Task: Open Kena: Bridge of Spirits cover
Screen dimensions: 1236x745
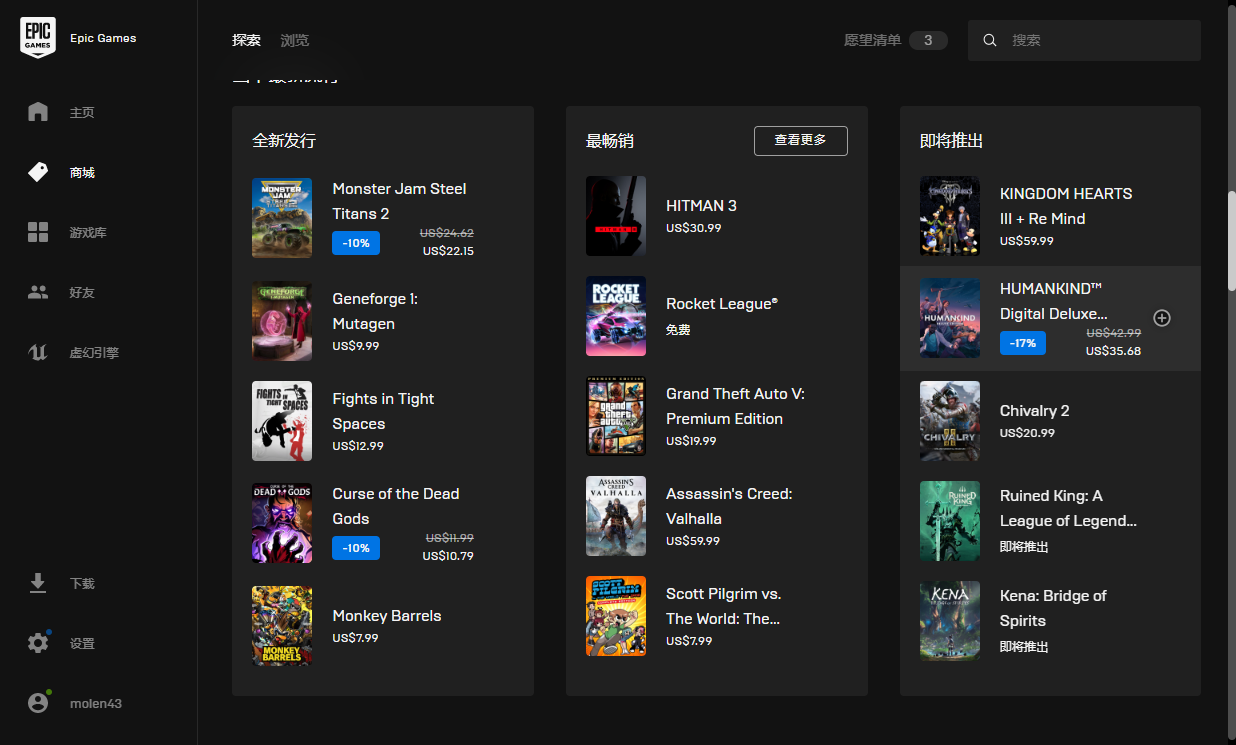Action: click(x=950, y=621)
